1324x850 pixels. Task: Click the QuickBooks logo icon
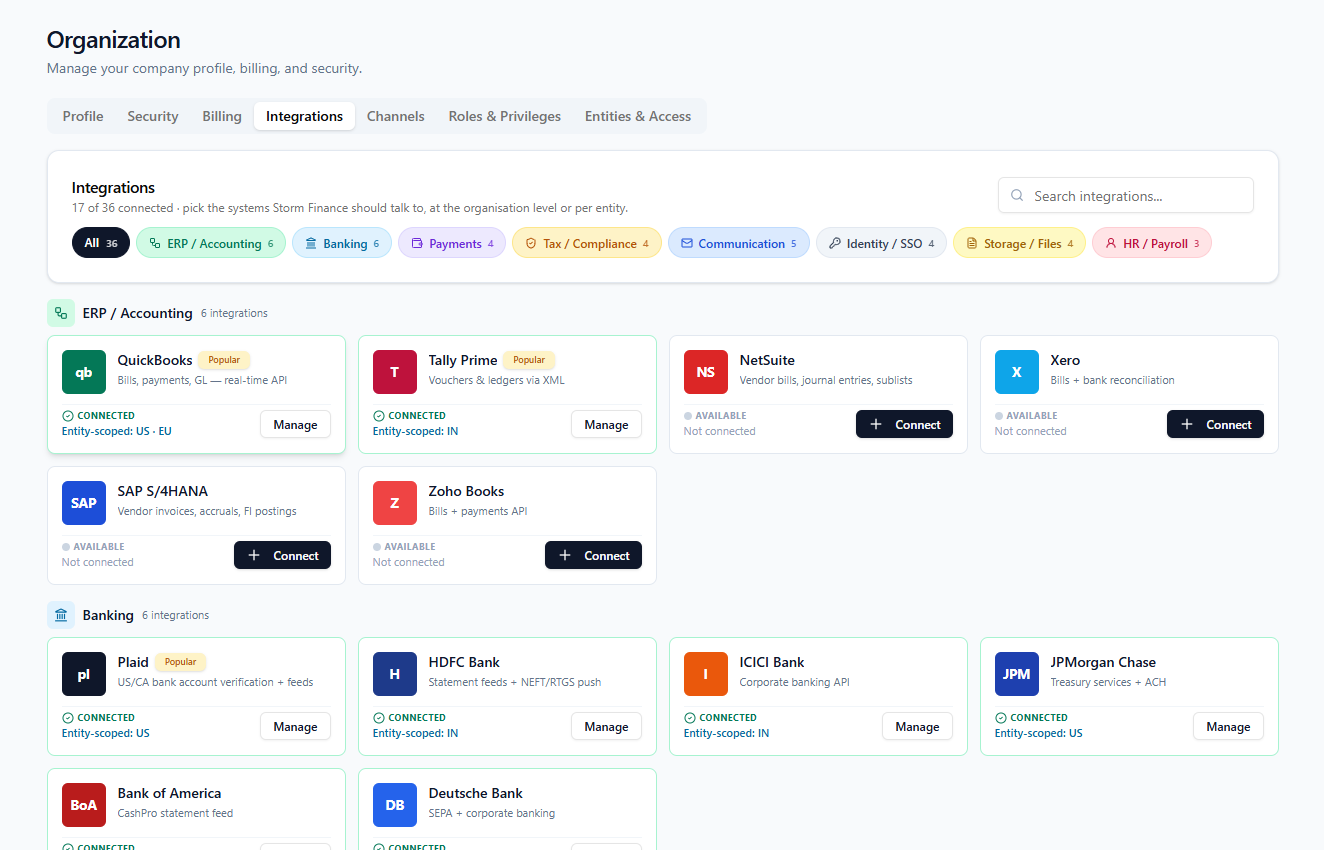click(84, 372)
